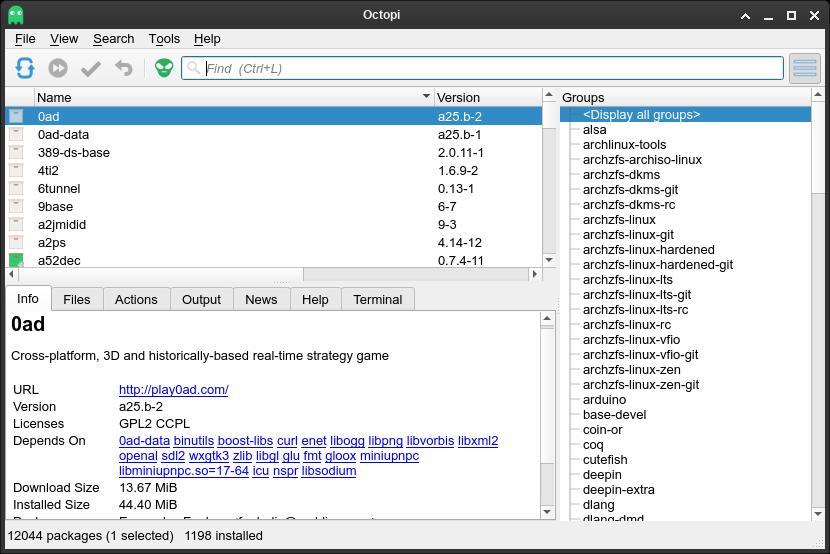Toggle the groups panel hamburger button
830x554 pixels.
pyautogui.click(x=805, y=68)
